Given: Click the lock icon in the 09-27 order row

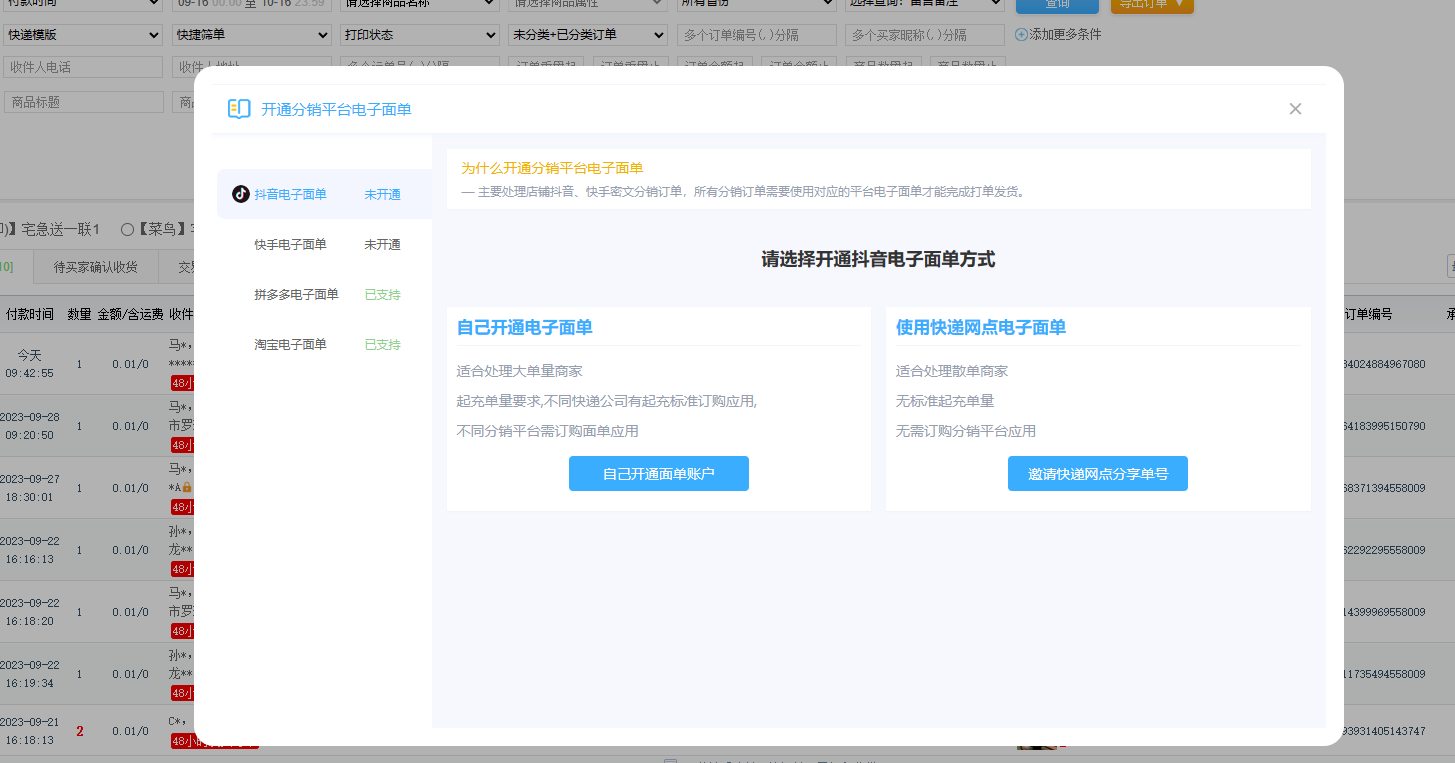Looking at the screenshot, I should pos(187,487).
